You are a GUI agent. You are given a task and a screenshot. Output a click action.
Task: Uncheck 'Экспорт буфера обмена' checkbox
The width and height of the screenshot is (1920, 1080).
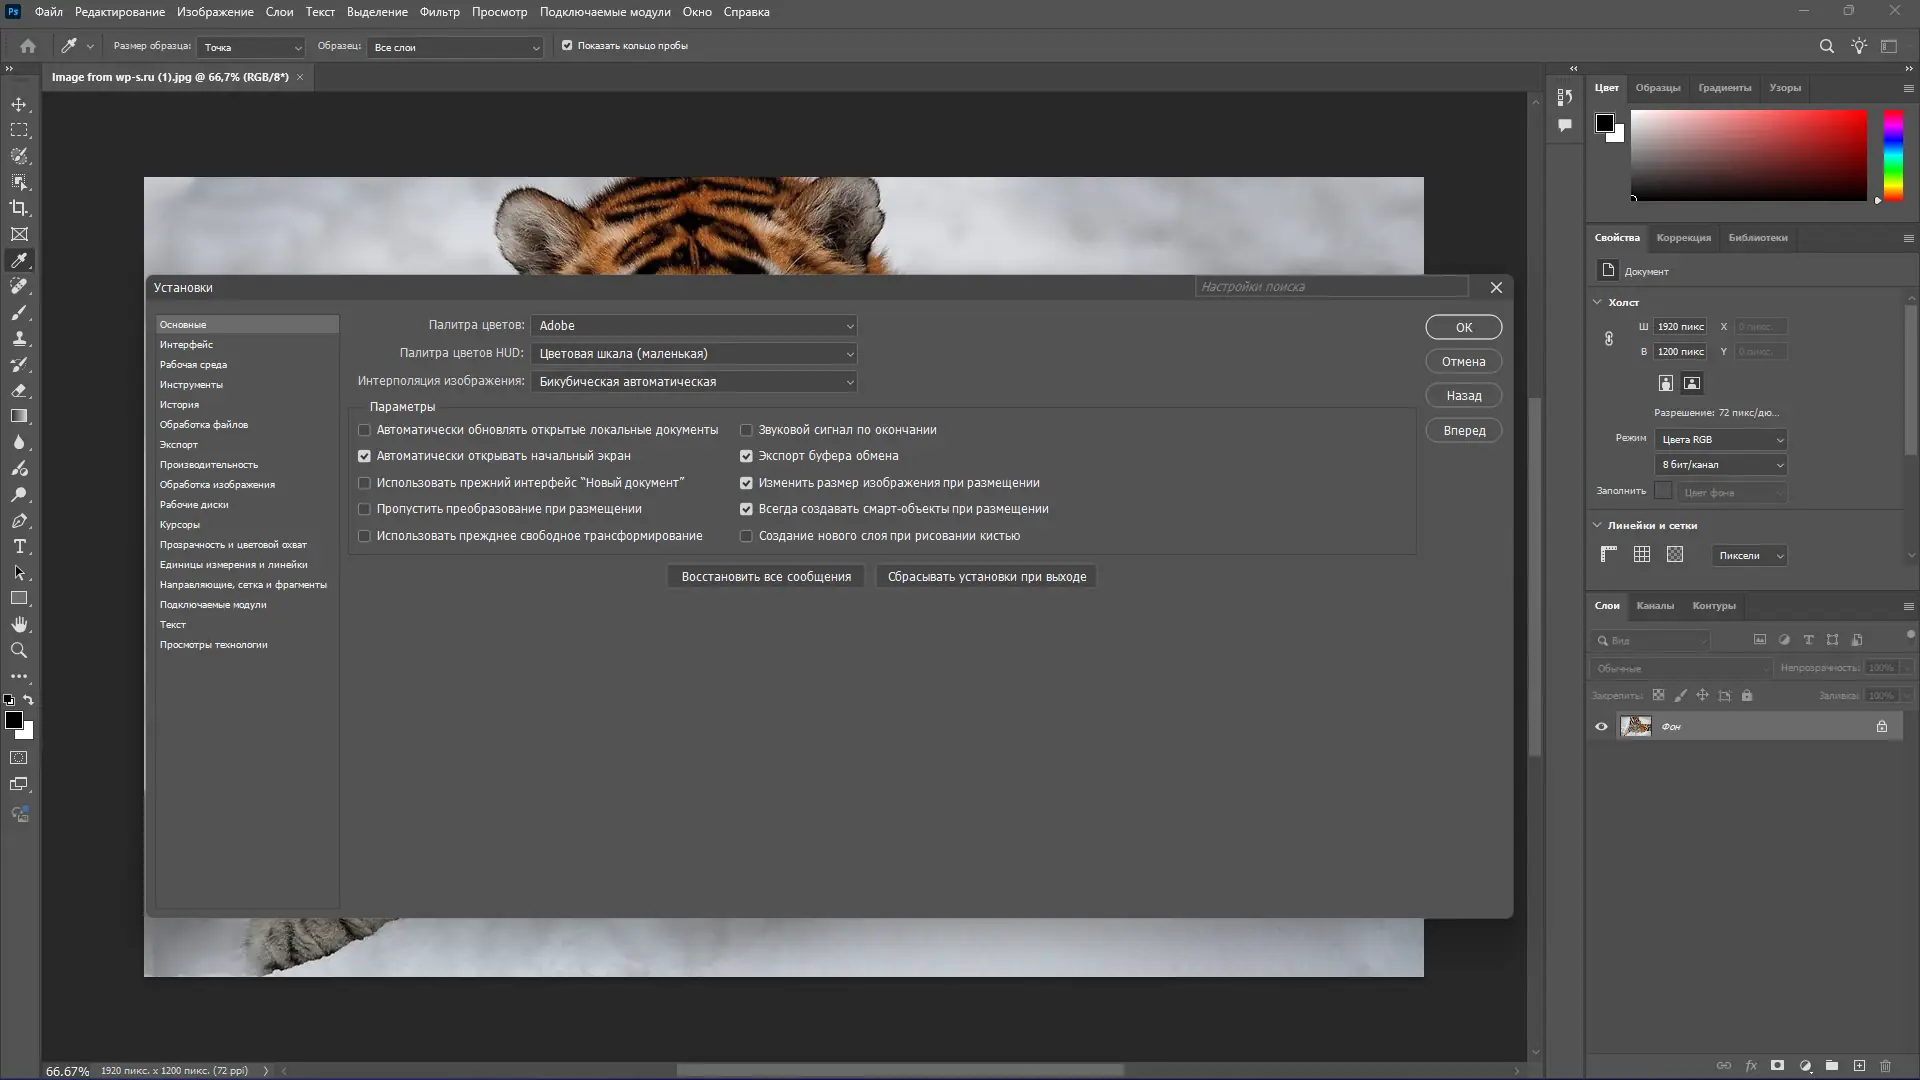click(746, 456)
